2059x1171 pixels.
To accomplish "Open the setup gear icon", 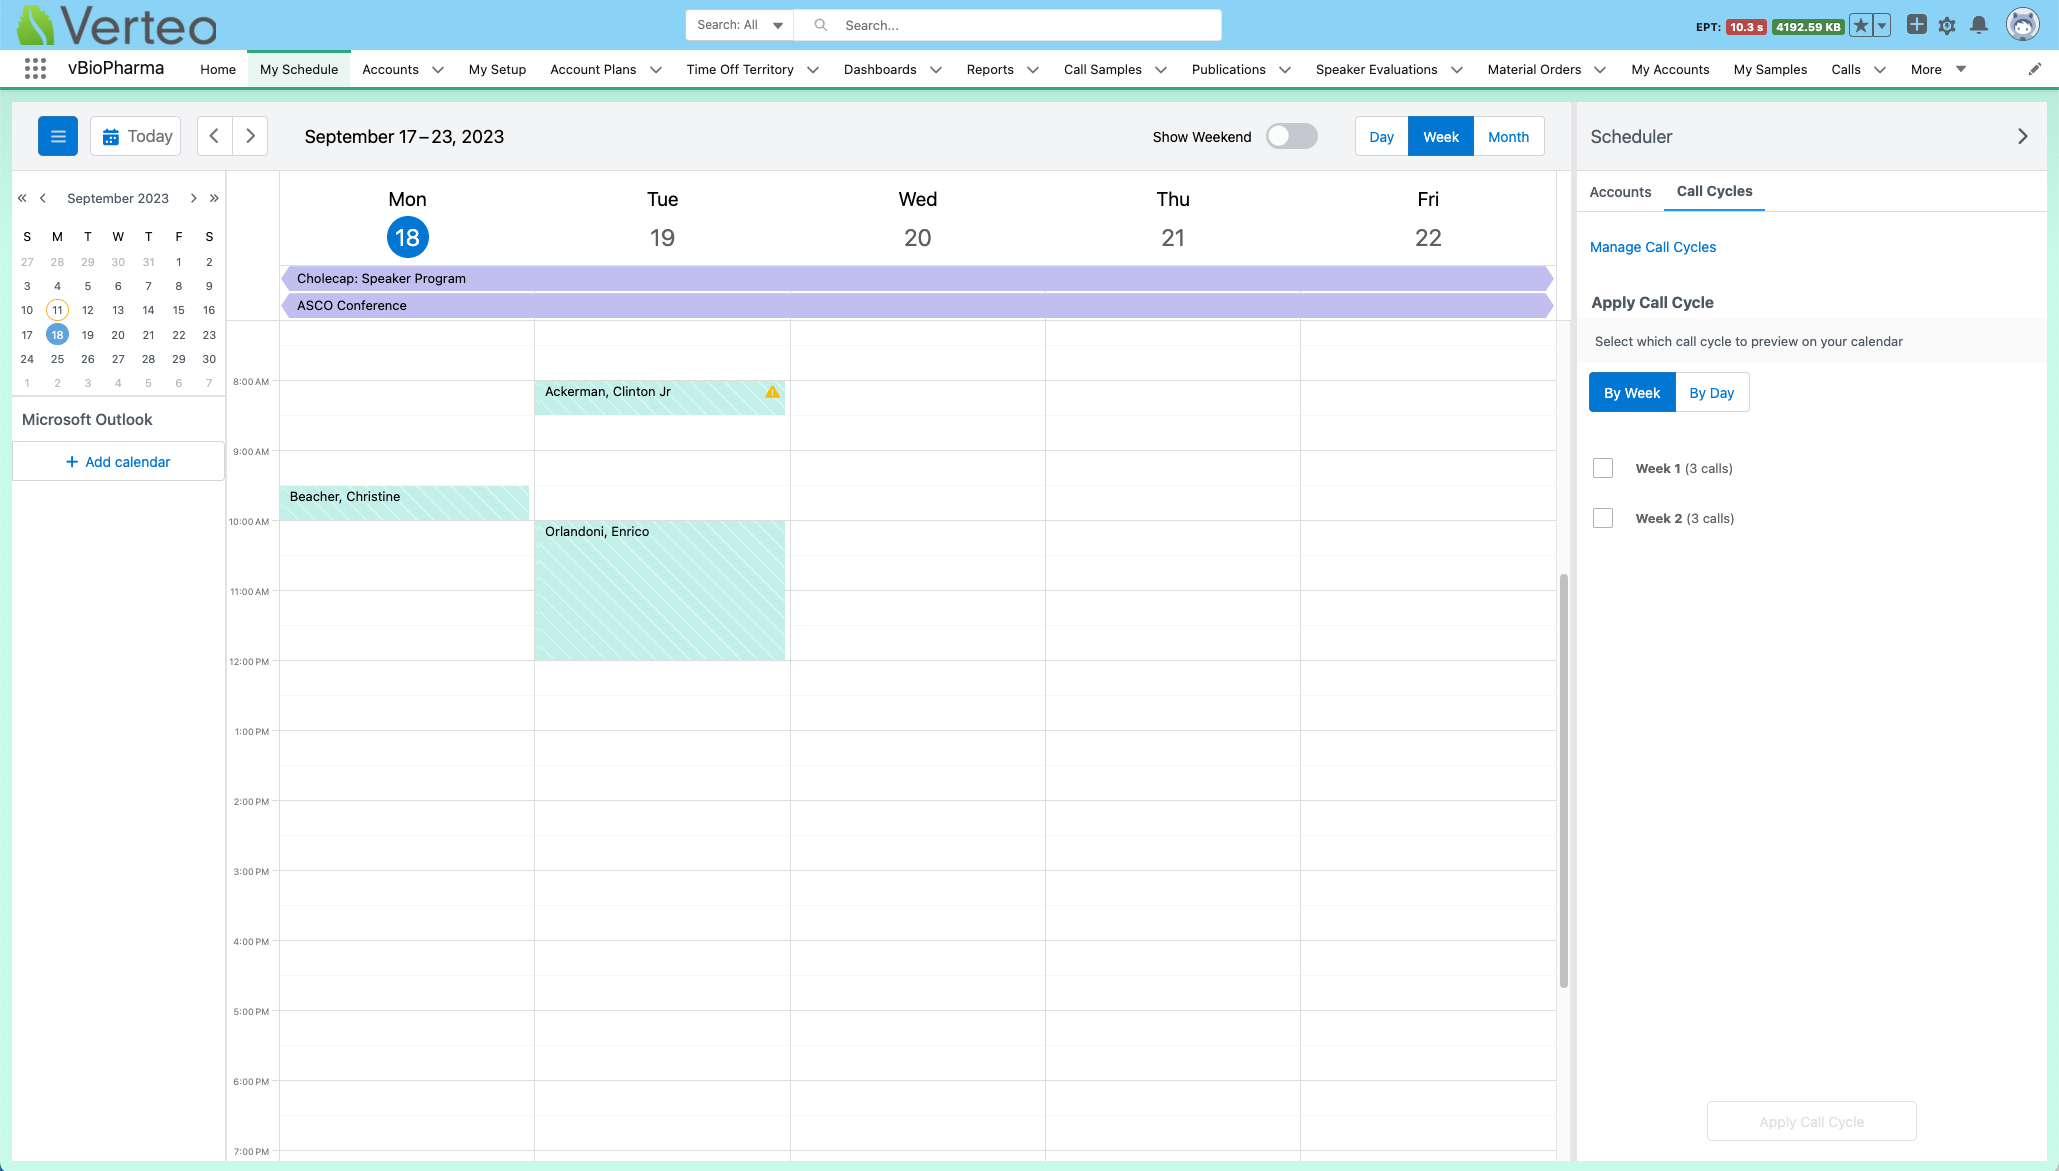I will click(1946, 26).
